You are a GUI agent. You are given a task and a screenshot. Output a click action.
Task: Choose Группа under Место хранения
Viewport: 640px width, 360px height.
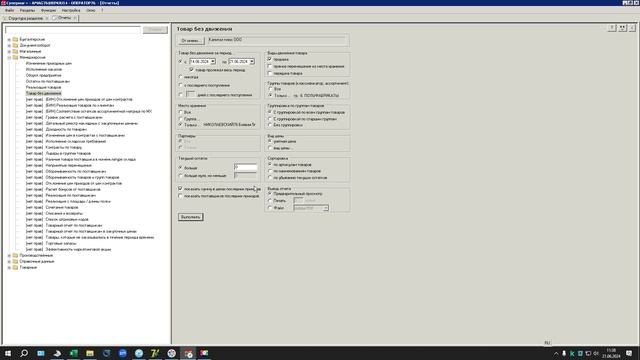coord(180,118)
